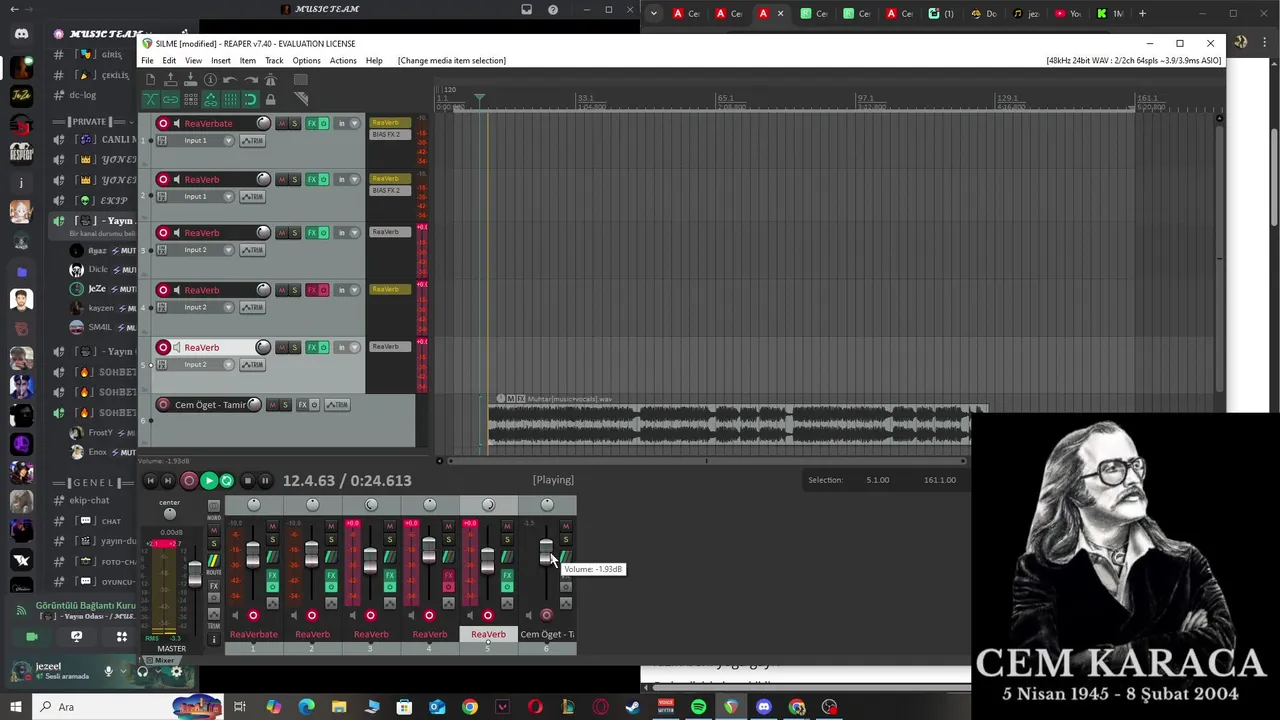
Task: Toggle record monitoring speaker on track 5
Action: coord(177,347)
